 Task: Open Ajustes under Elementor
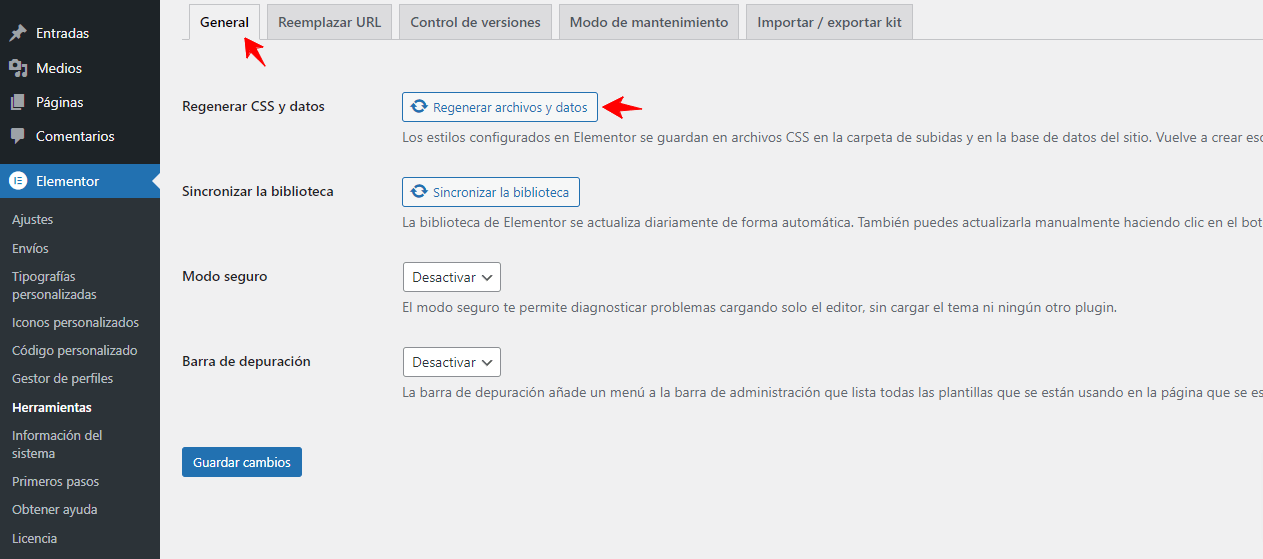(x=33, y=219)
